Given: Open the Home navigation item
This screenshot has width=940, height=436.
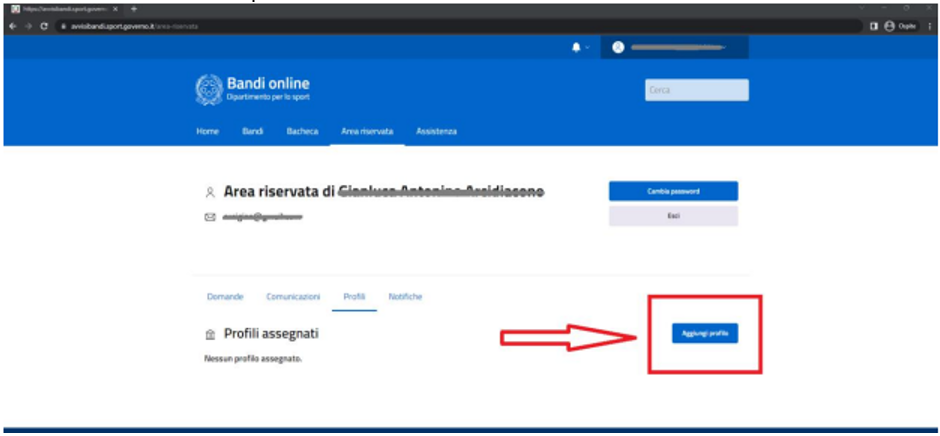Looking at the screenshot, I should point(207,132).
